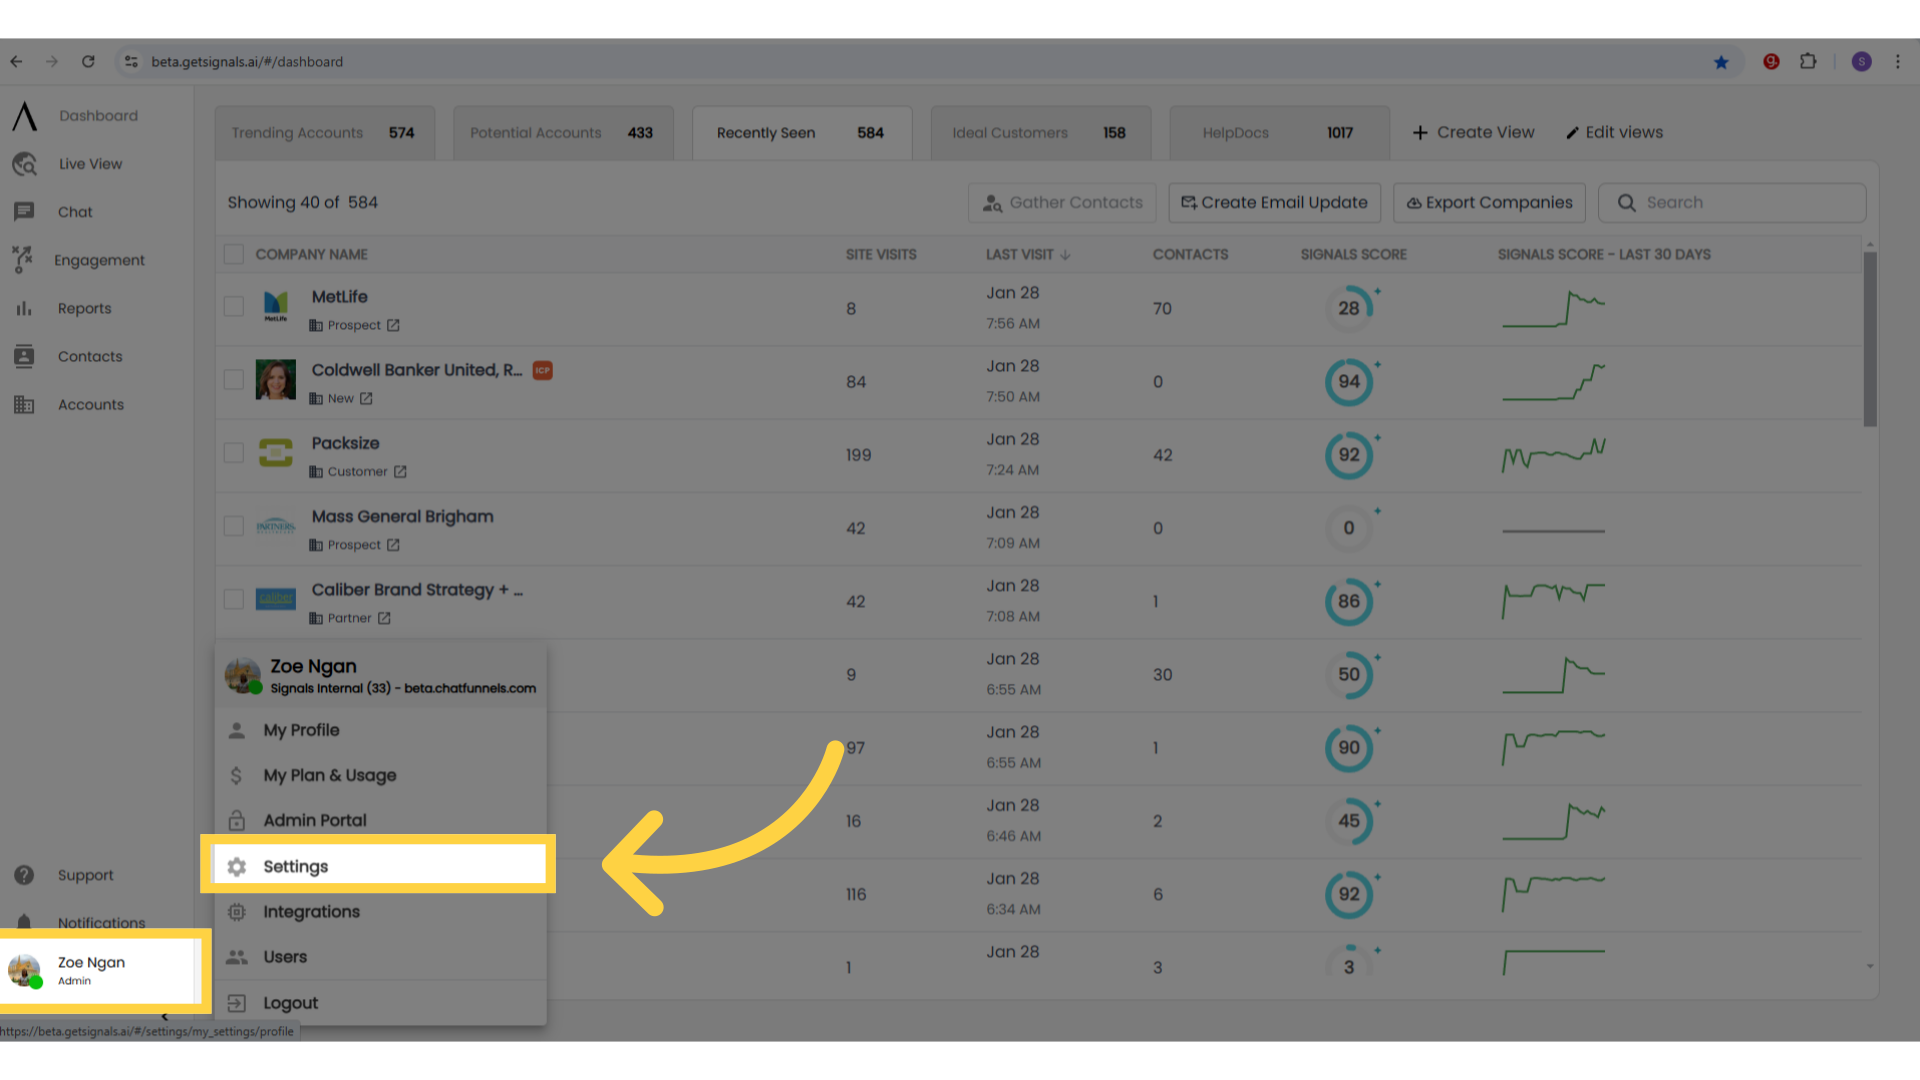This screenshot has width=1920, height=1080.
Task: Click the Admin Portal lock icon
Action: [237, 820]
